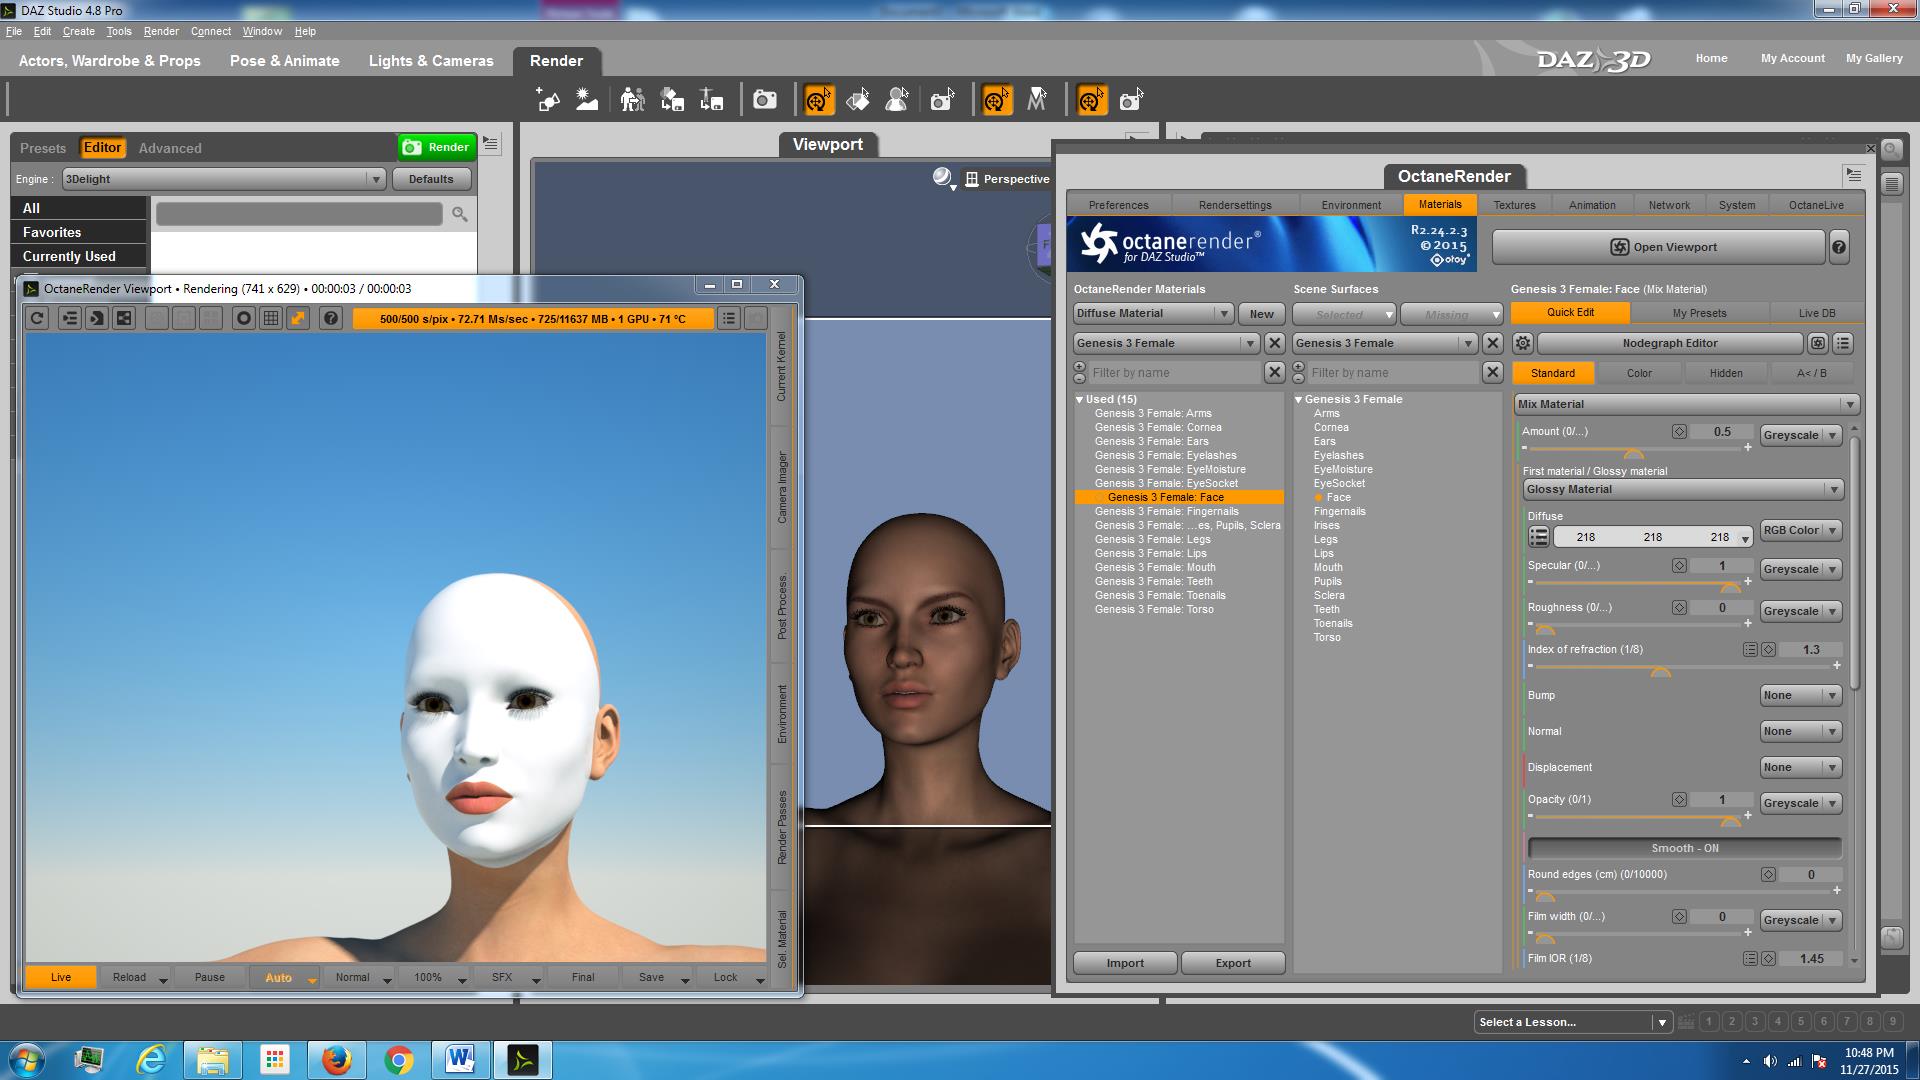This screenshot has width=1920, height=1080.
Task: Click the Perspective view camera icon in Viewport
Action: pyautogui.click(x=971, y=179)
